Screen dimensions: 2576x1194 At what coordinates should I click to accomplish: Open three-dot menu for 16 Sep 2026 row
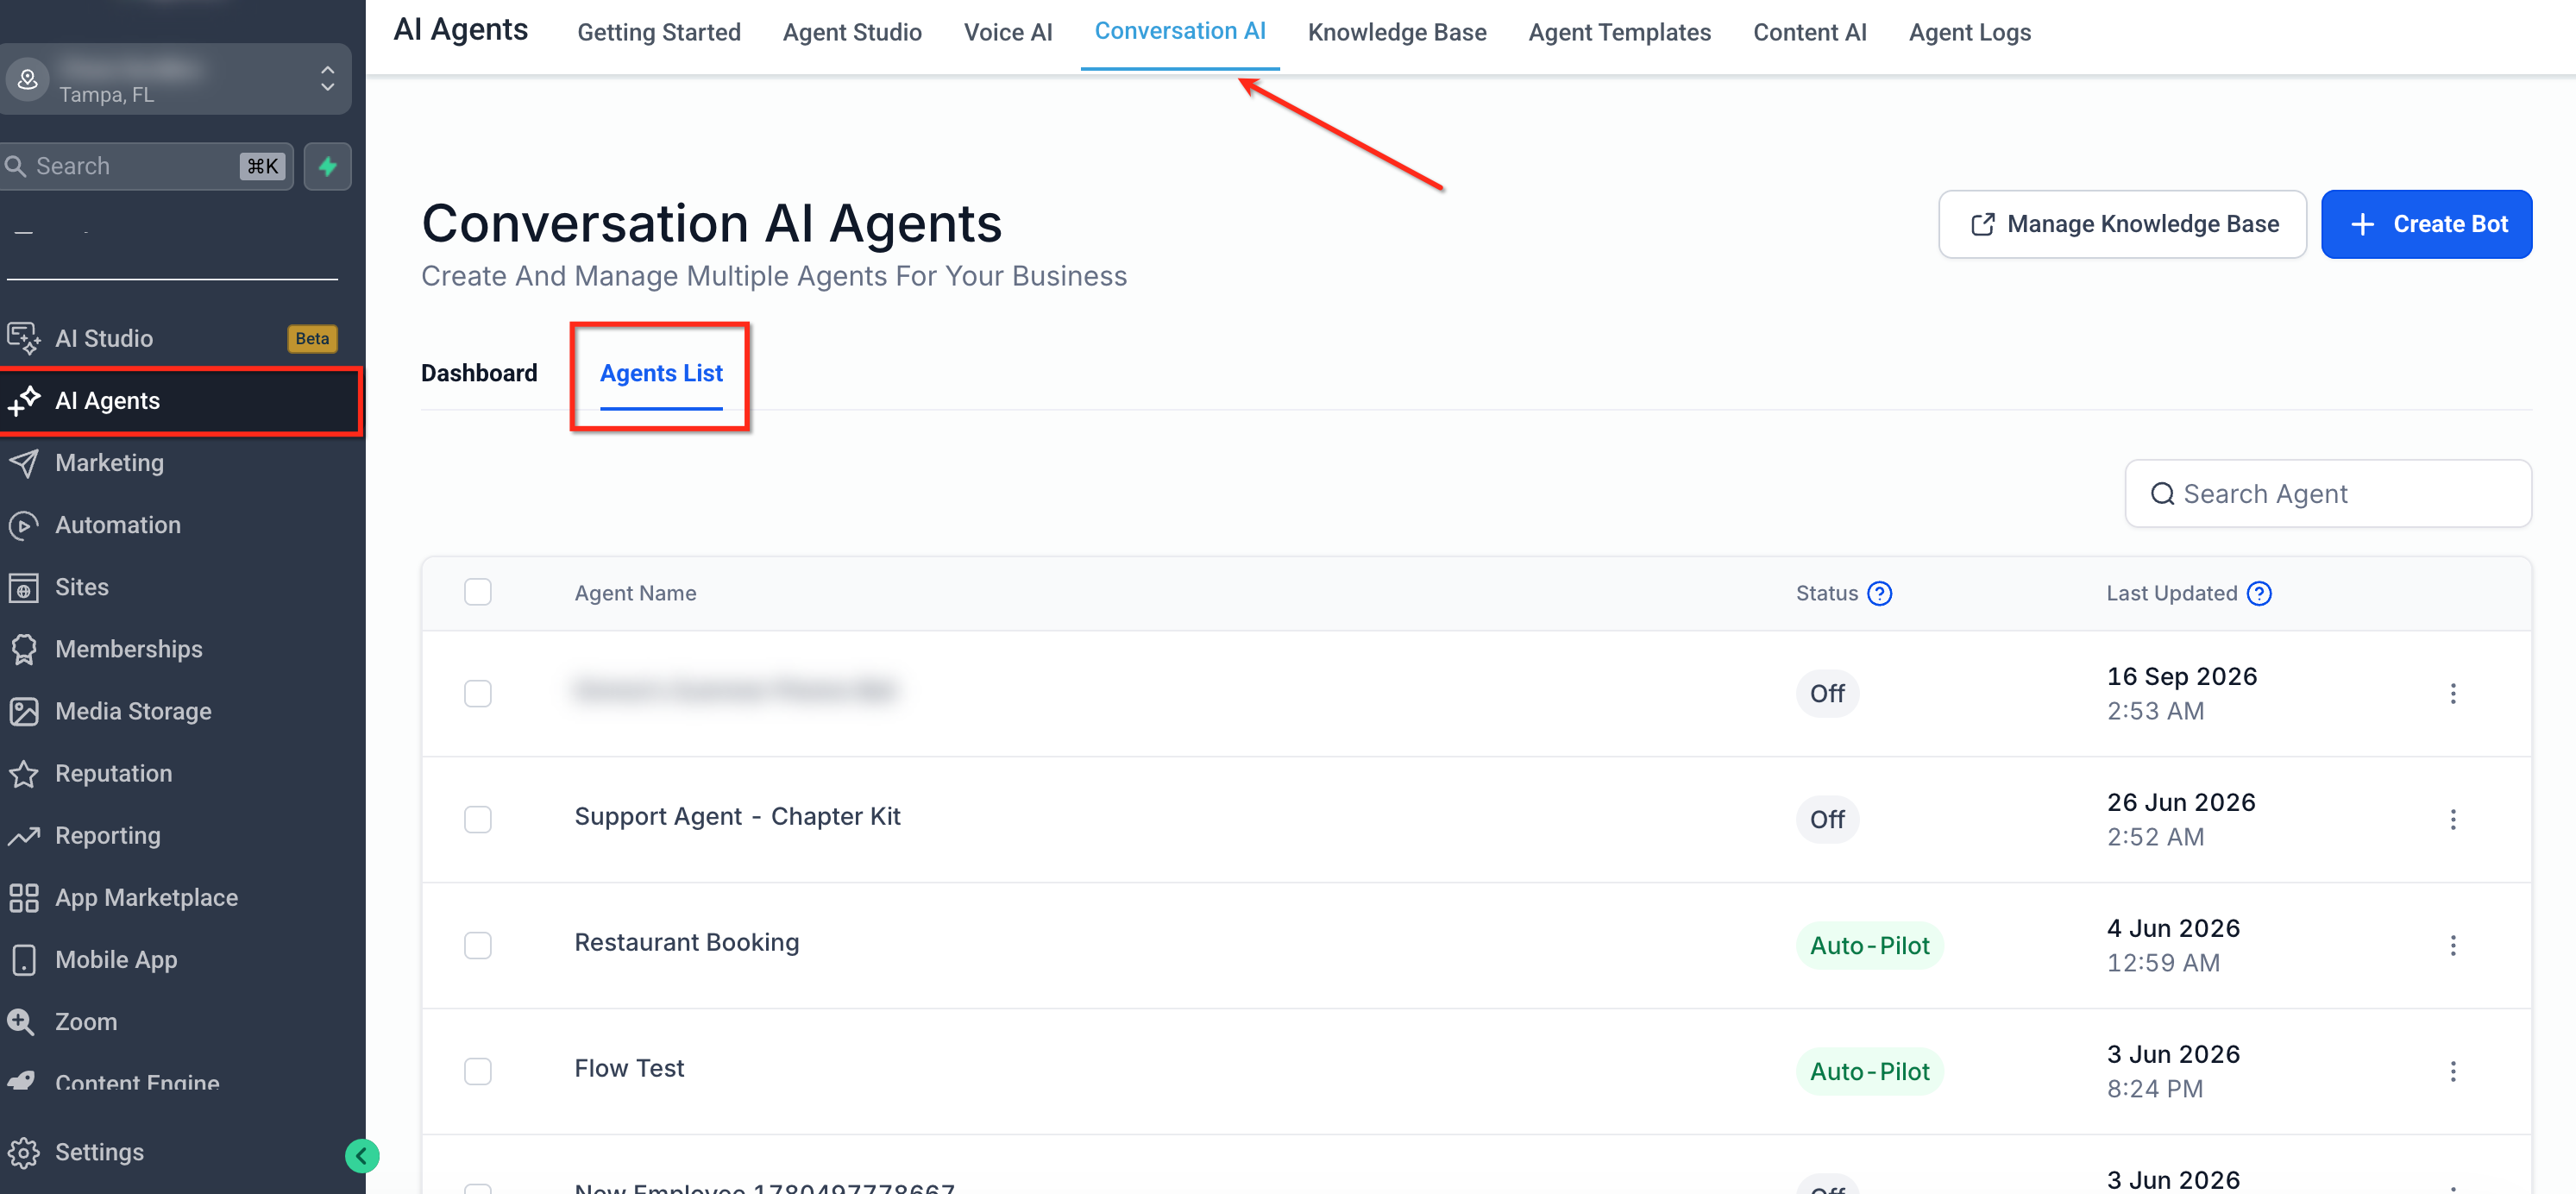click(x=2452, y=693)
